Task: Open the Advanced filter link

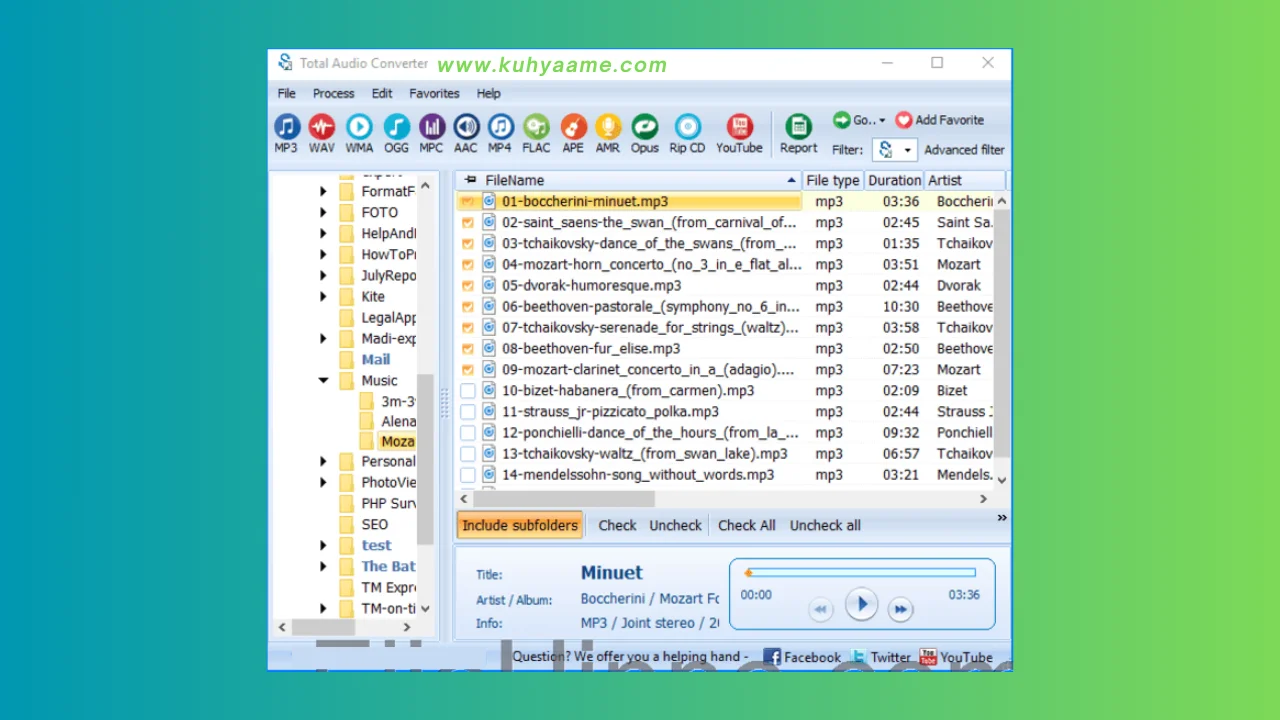Action: click(964, 150)
